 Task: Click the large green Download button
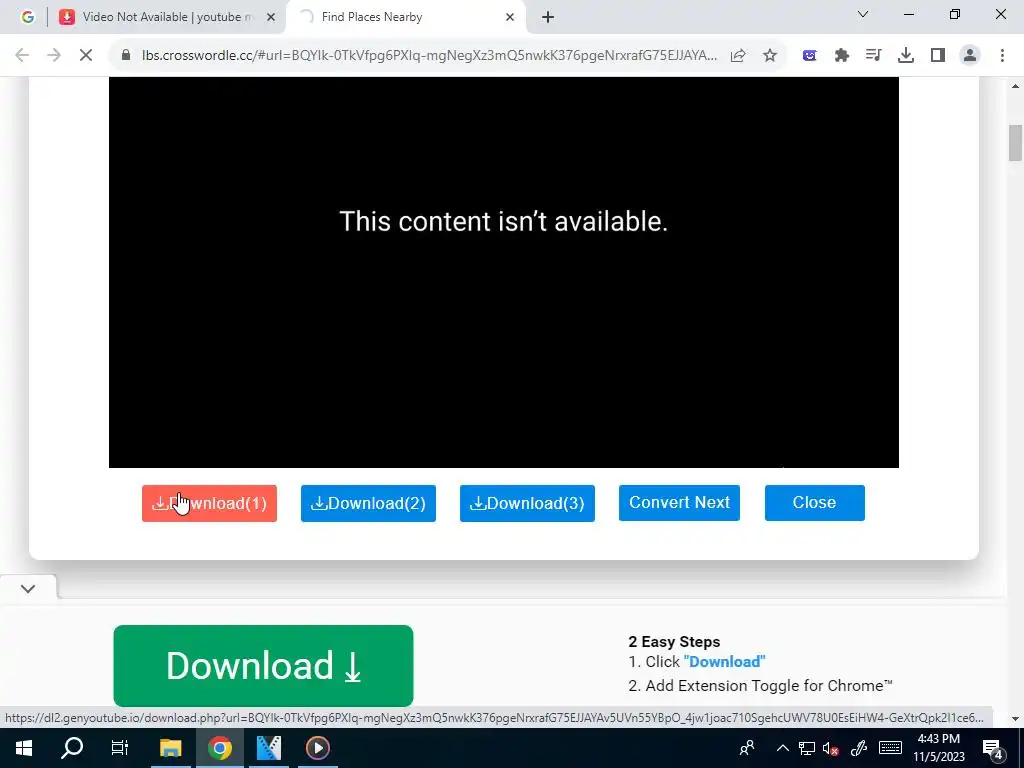(x=263, y=665)
